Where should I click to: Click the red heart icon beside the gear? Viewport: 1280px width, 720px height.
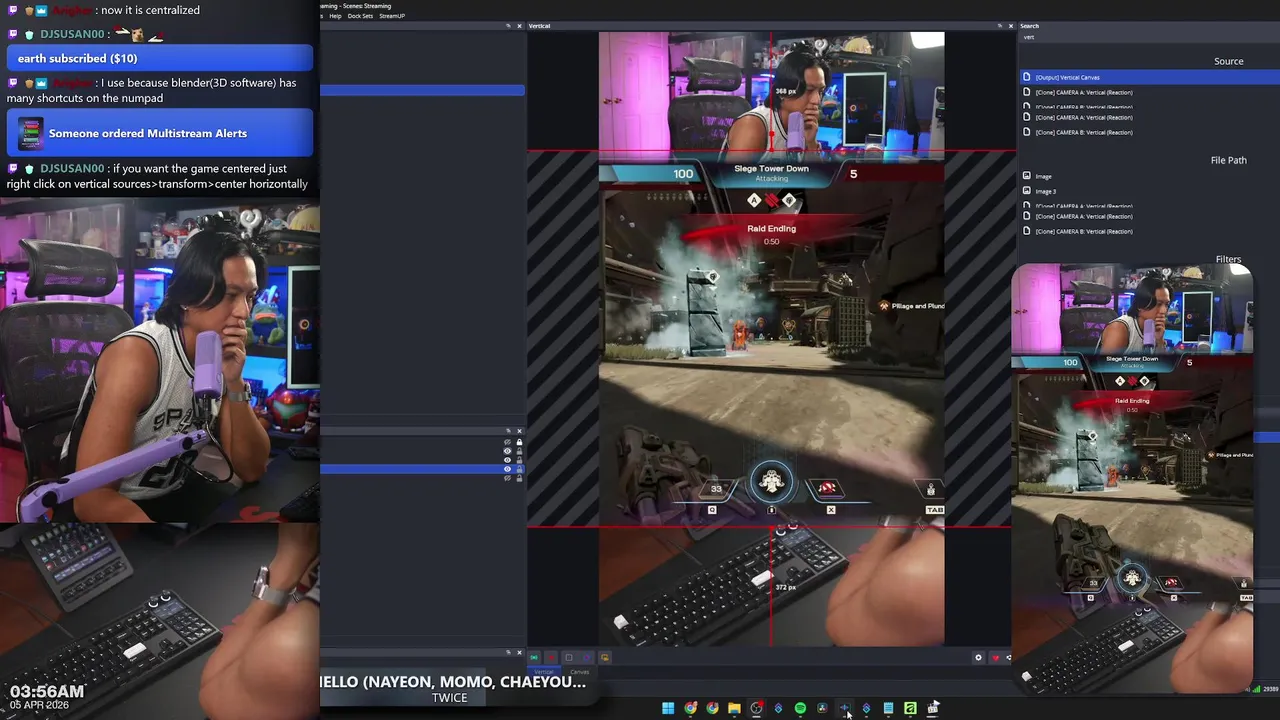[995, 657]
